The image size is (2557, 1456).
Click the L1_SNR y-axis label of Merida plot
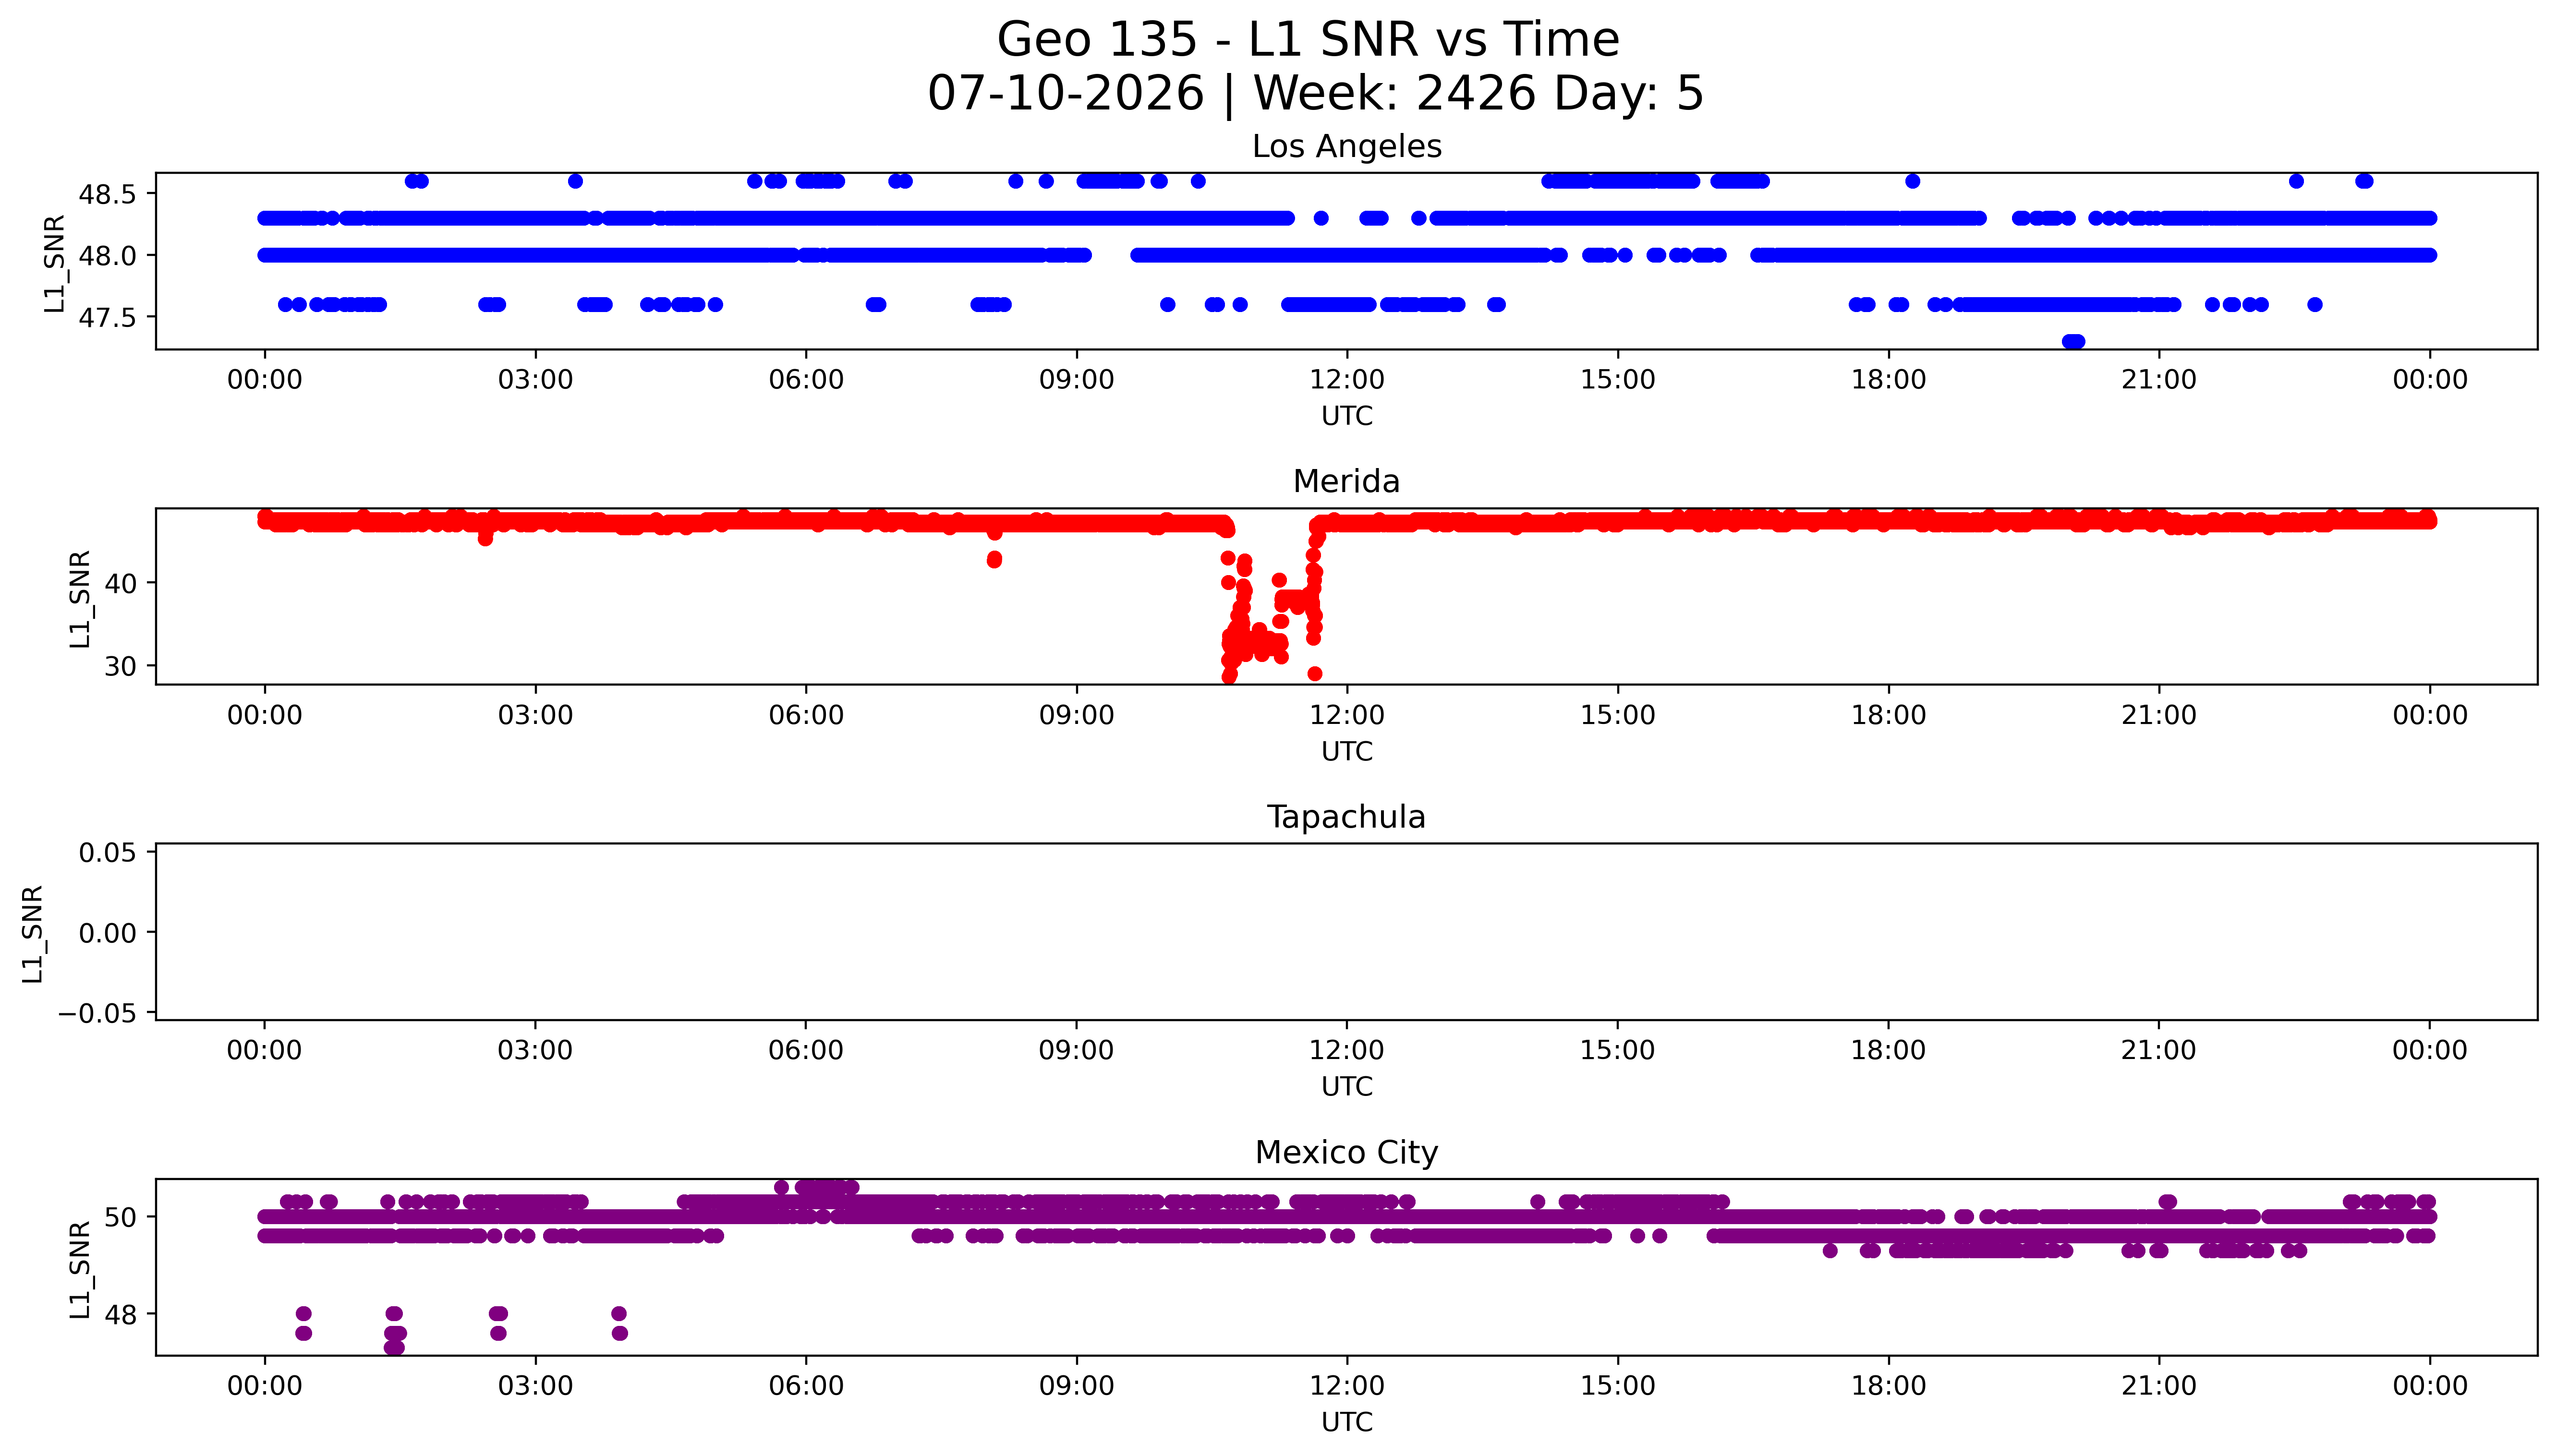80,598
